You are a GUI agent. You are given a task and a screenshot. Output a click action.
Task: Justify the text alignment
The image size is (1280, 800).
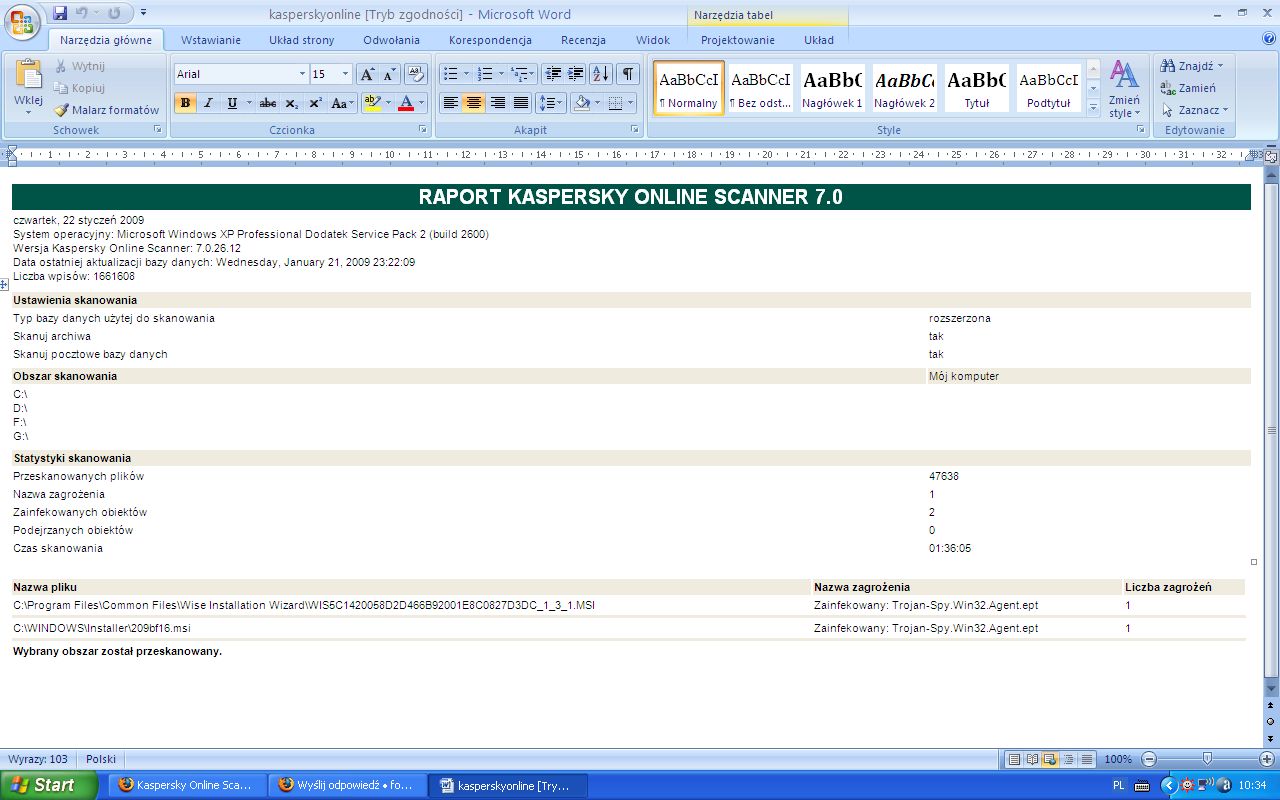[519, 102]
